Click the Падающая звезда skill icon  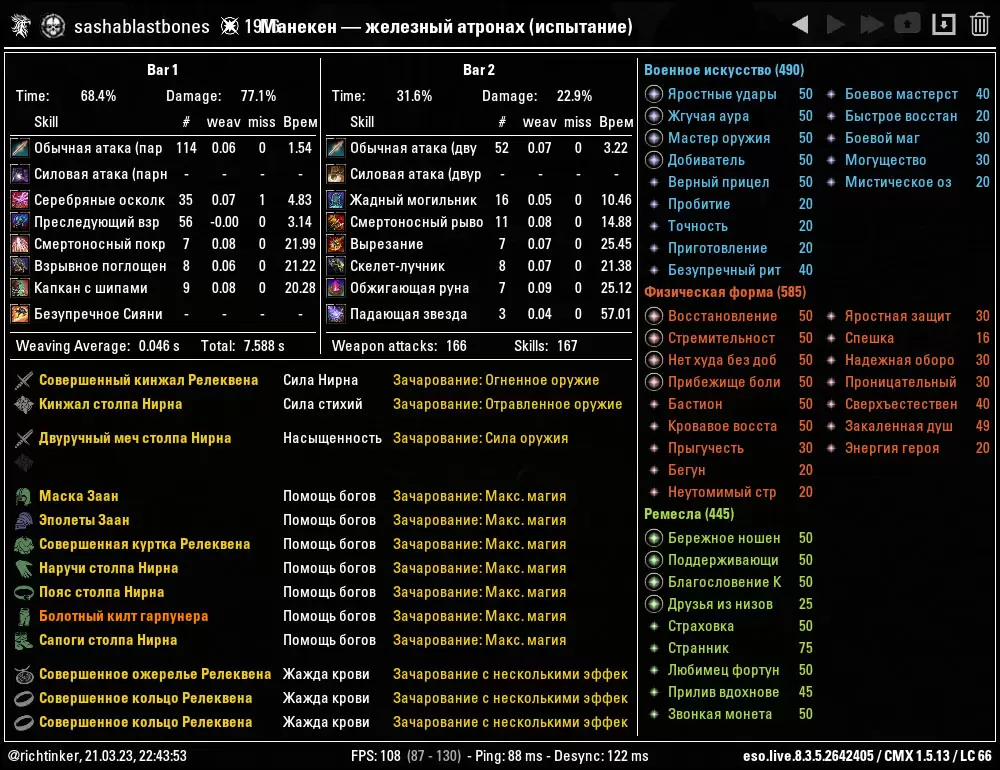click(335, 314)
